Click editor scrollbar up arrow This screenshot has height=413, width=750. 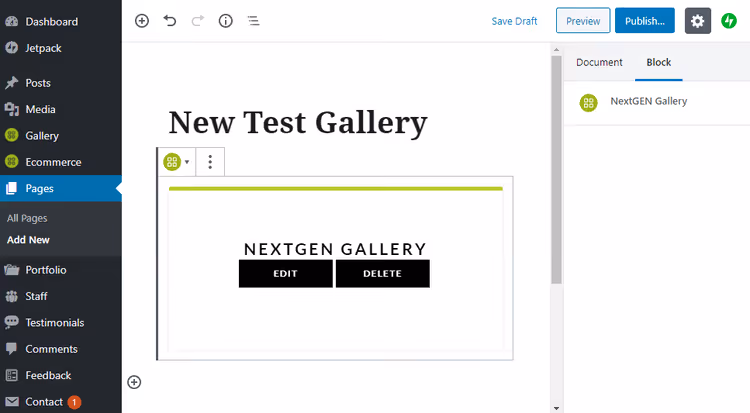556,49
